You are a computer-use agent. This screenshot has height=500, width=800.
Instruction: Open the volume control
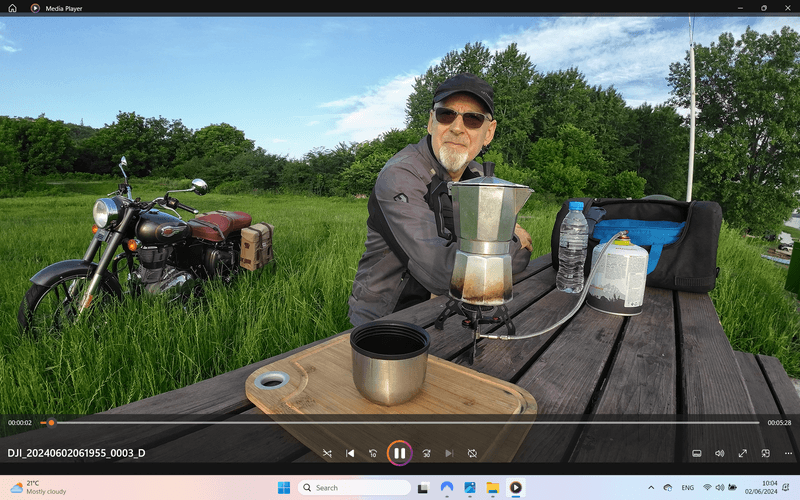[719, 453]
